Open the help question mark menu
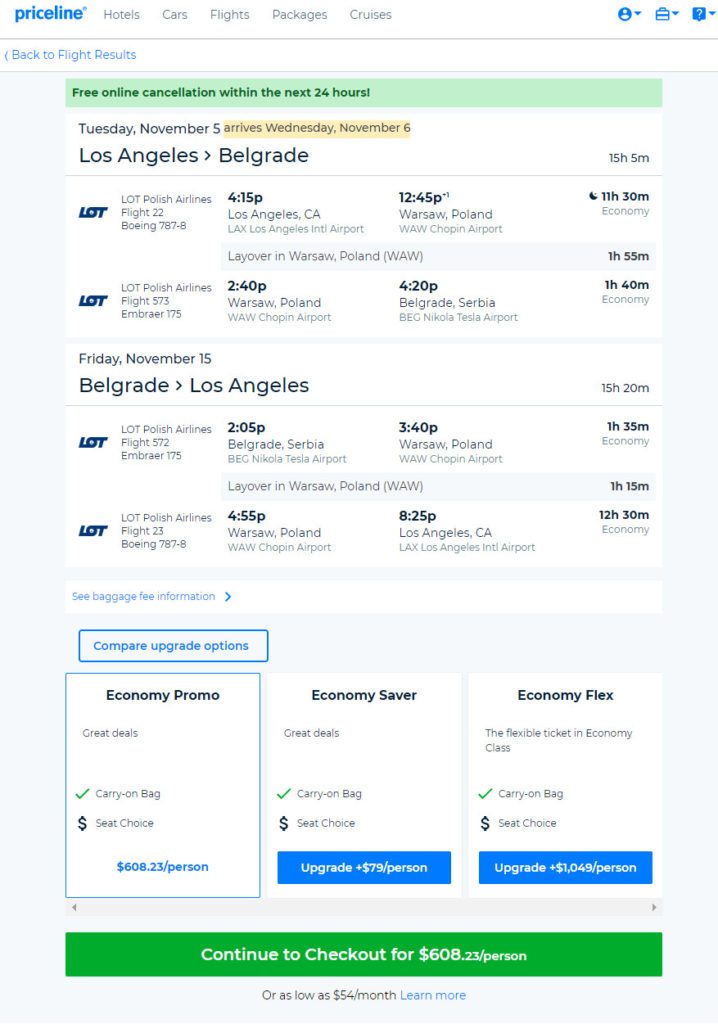 (703, 14)
